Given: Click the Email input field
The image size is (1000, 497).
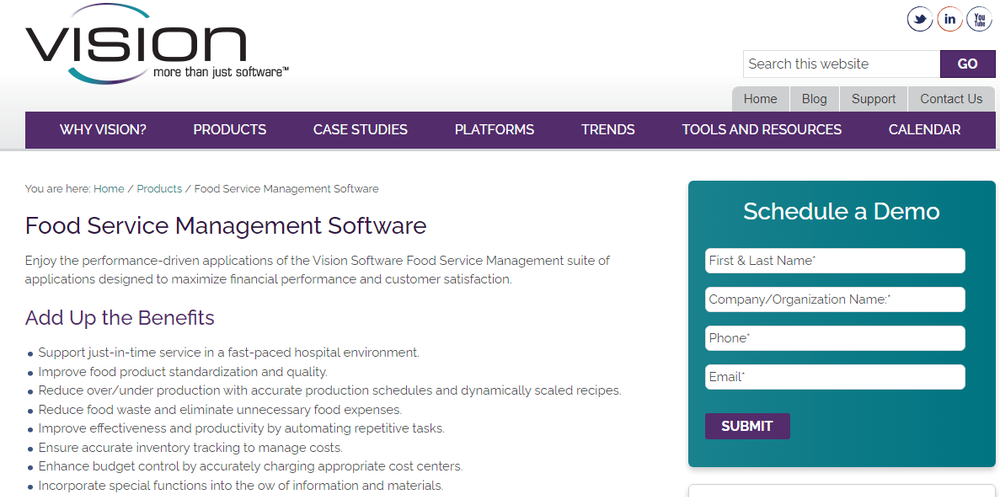Looking at the screenshot, I should [x=835, y=377].
